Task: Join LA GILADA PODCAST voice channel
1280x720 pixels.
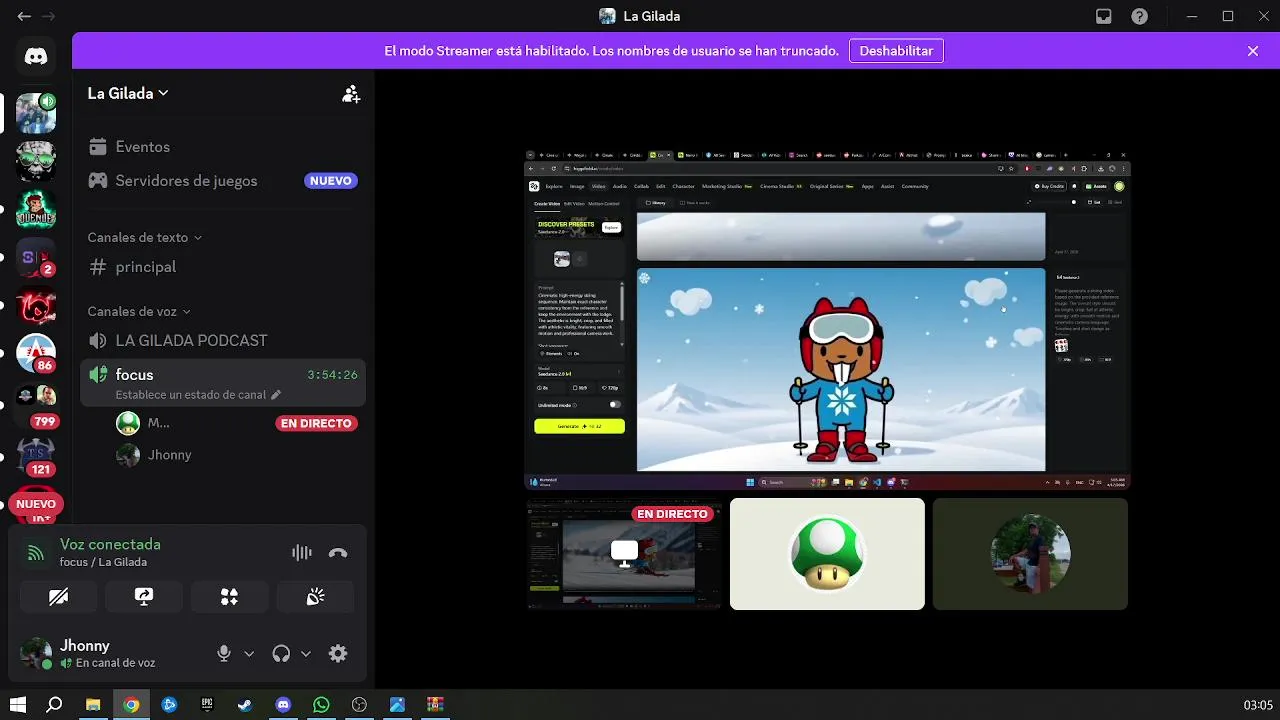Action: (223, 341)
